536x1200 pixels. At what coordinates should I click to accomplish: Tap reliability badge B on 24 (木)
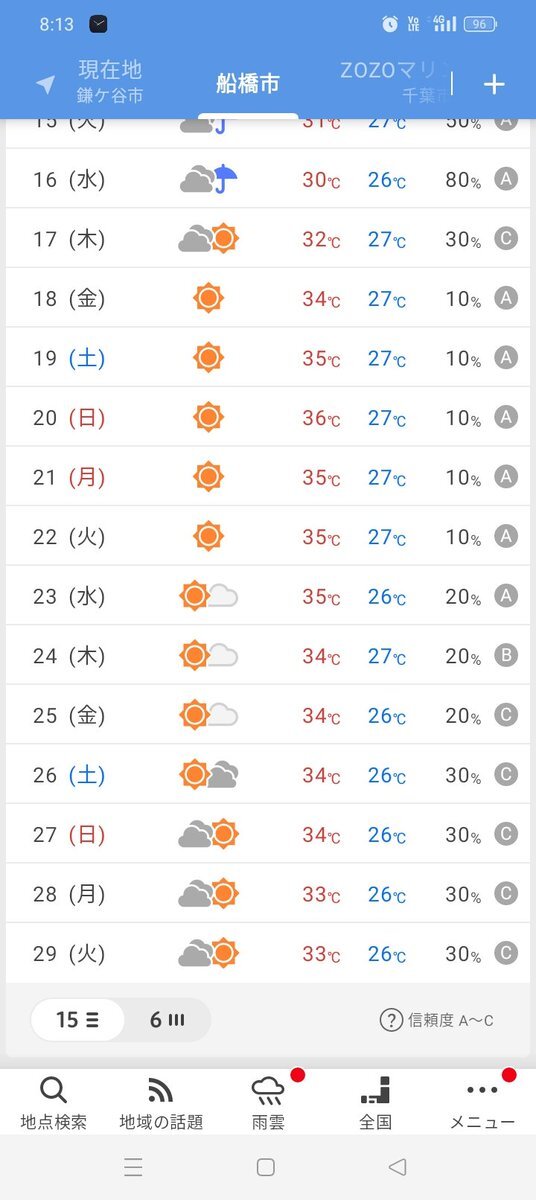[506, 656]
